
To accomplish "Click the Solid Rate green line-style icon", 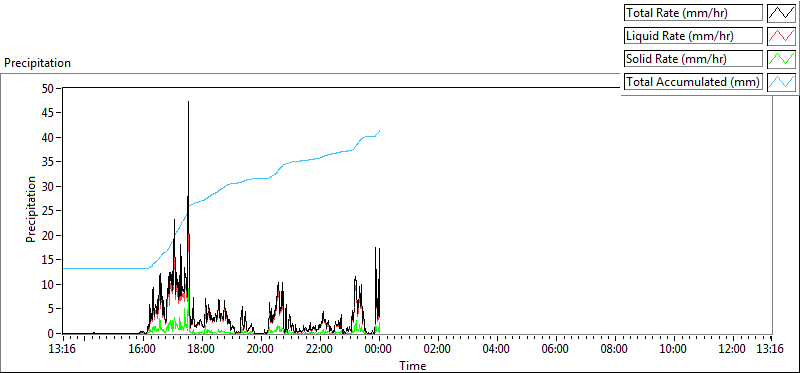I will 781,59.
